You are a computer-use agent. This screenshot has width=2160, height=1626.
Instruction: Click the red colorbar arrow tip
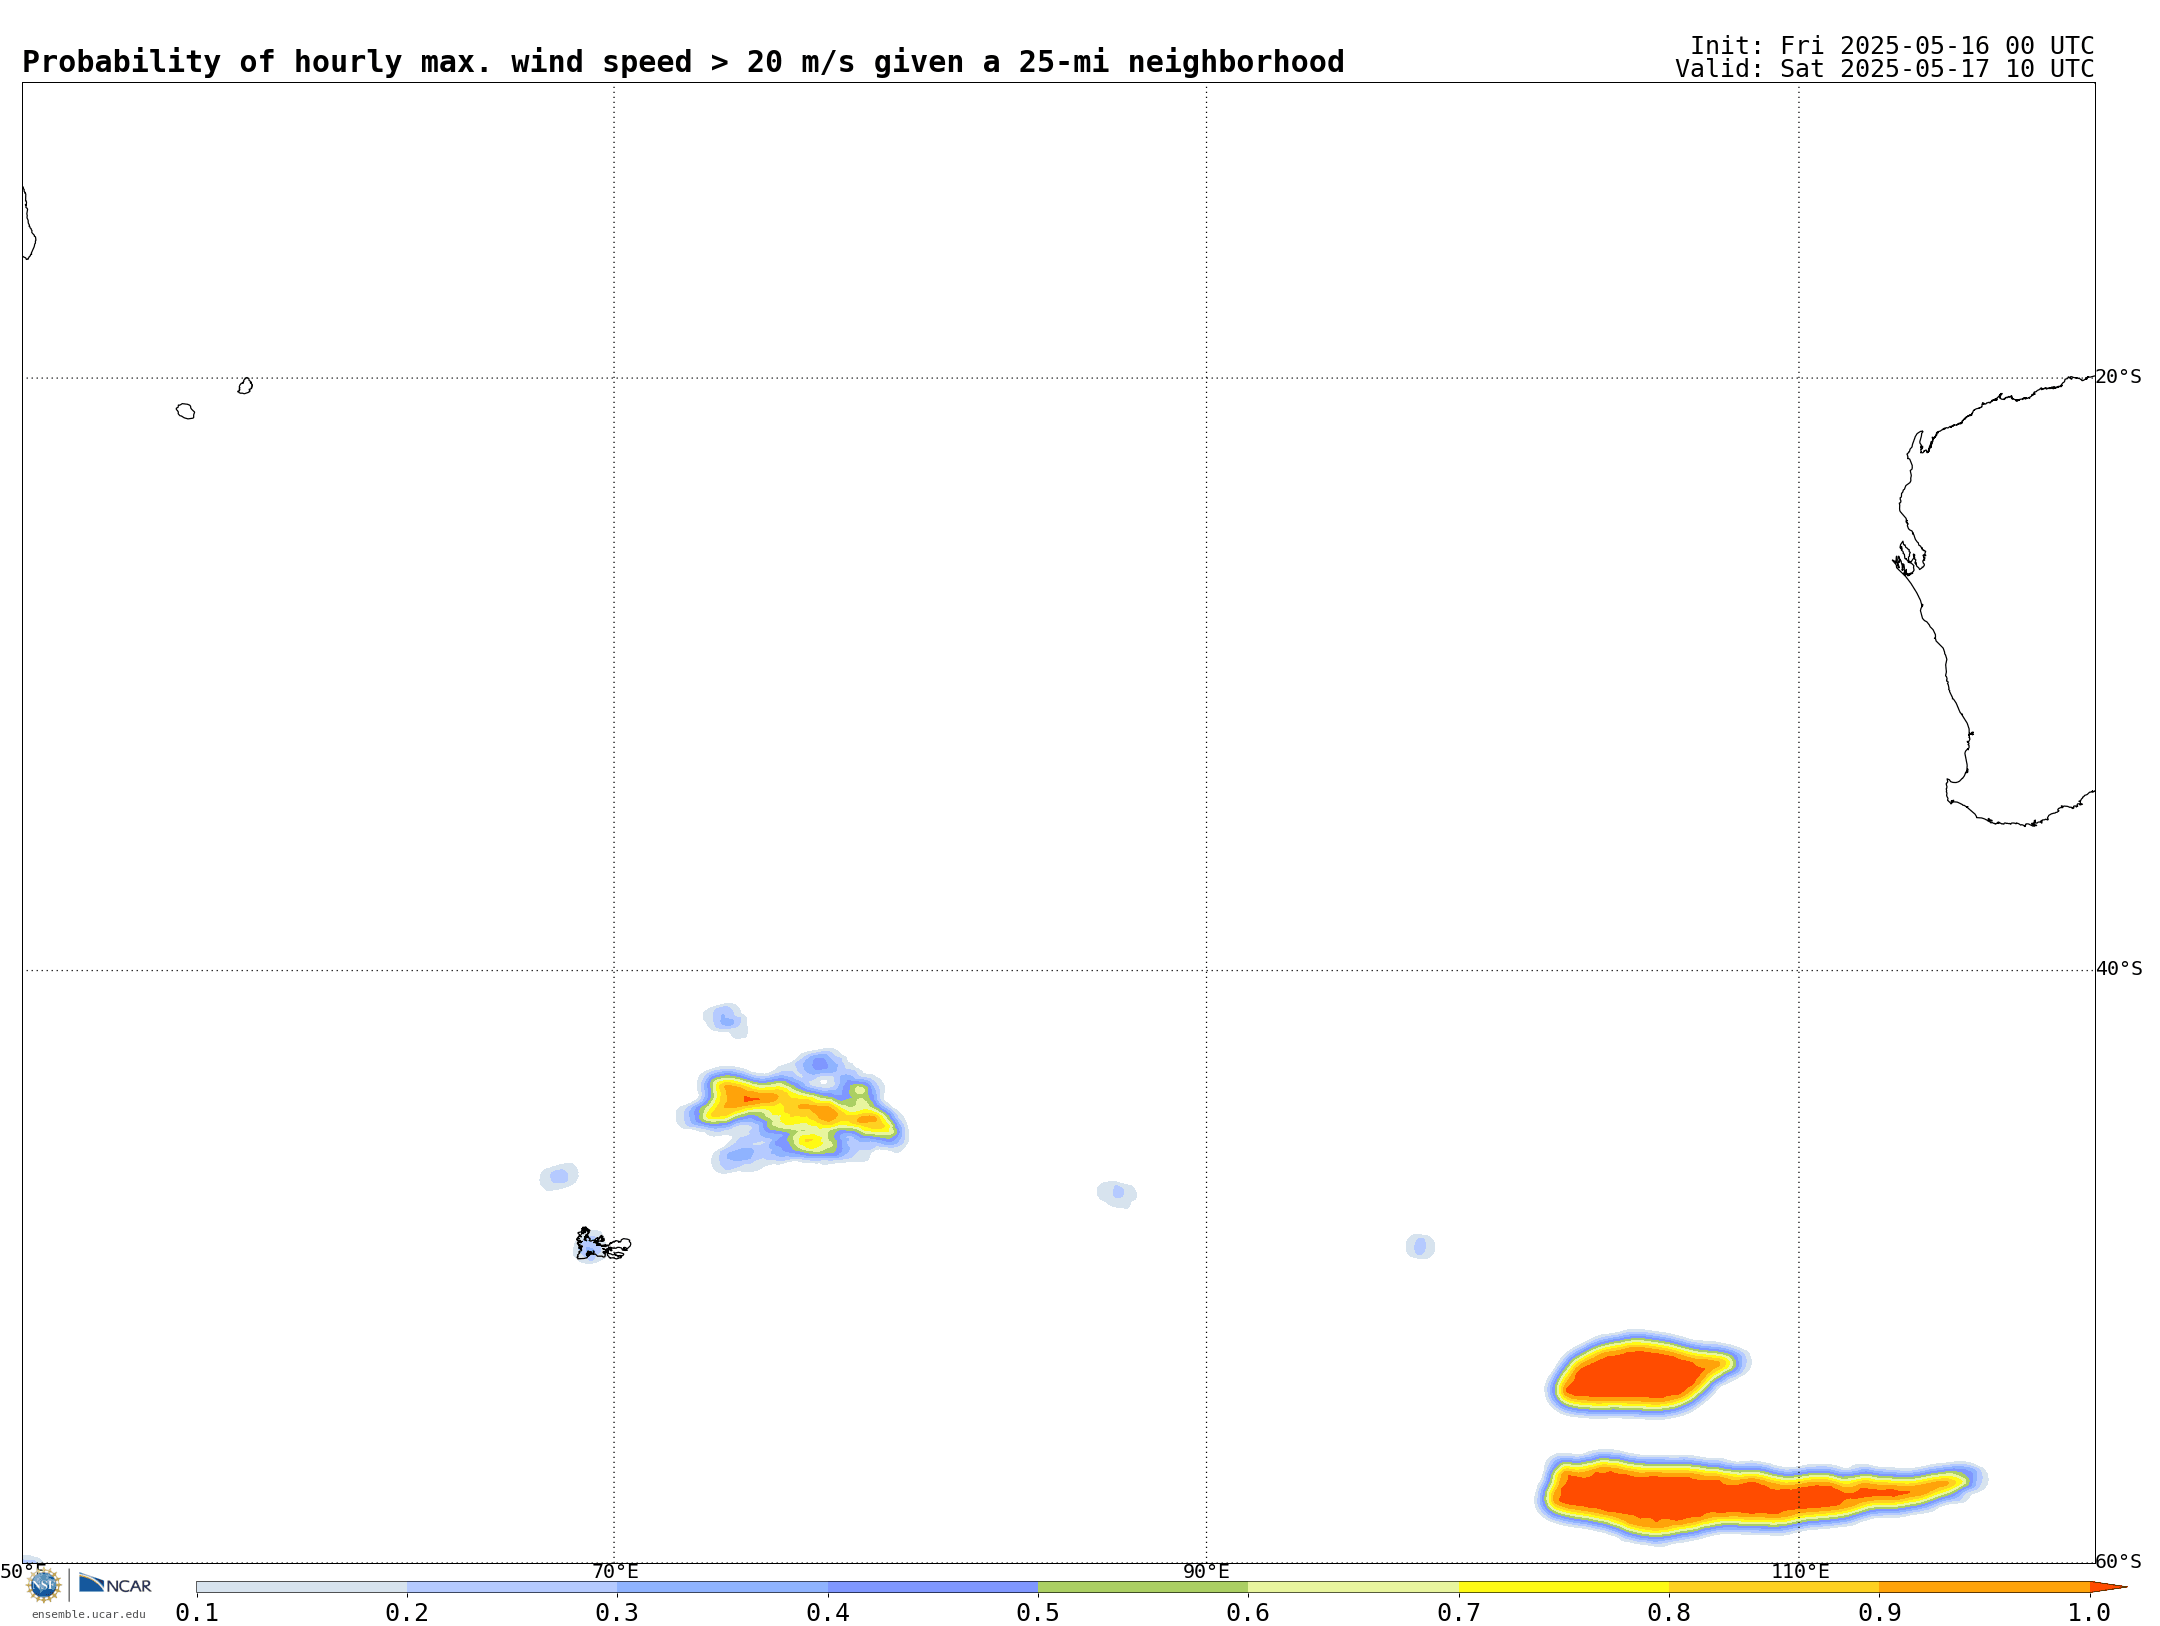coord(2108,1587)
